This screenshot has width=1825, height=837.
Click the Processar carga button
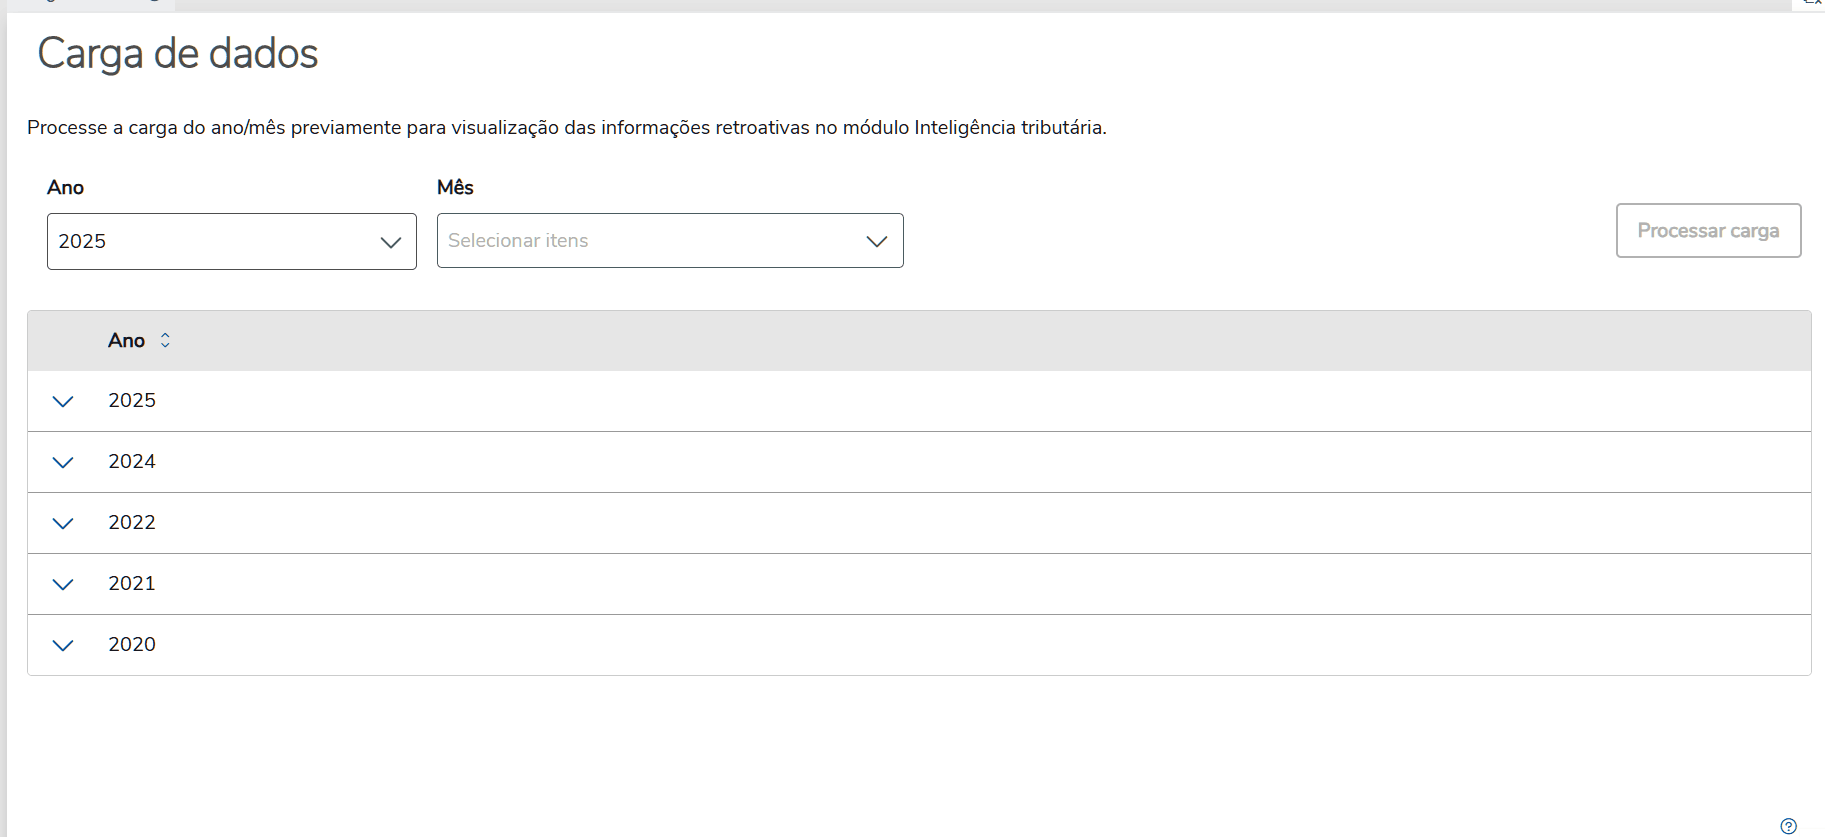tap(1708, 231)
